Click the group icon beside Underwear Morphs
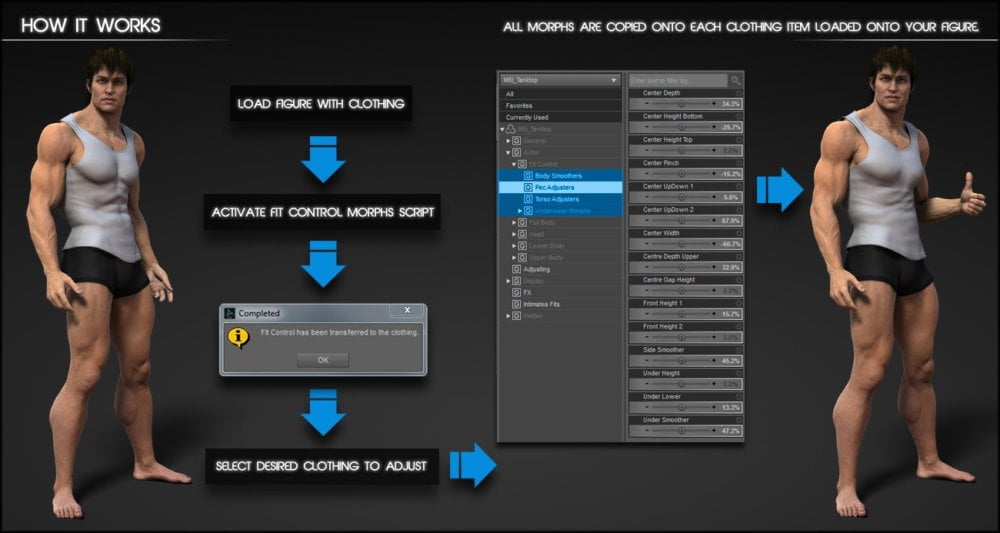The height and width of the screenshot is (533, 1000). tap(528, 210)
